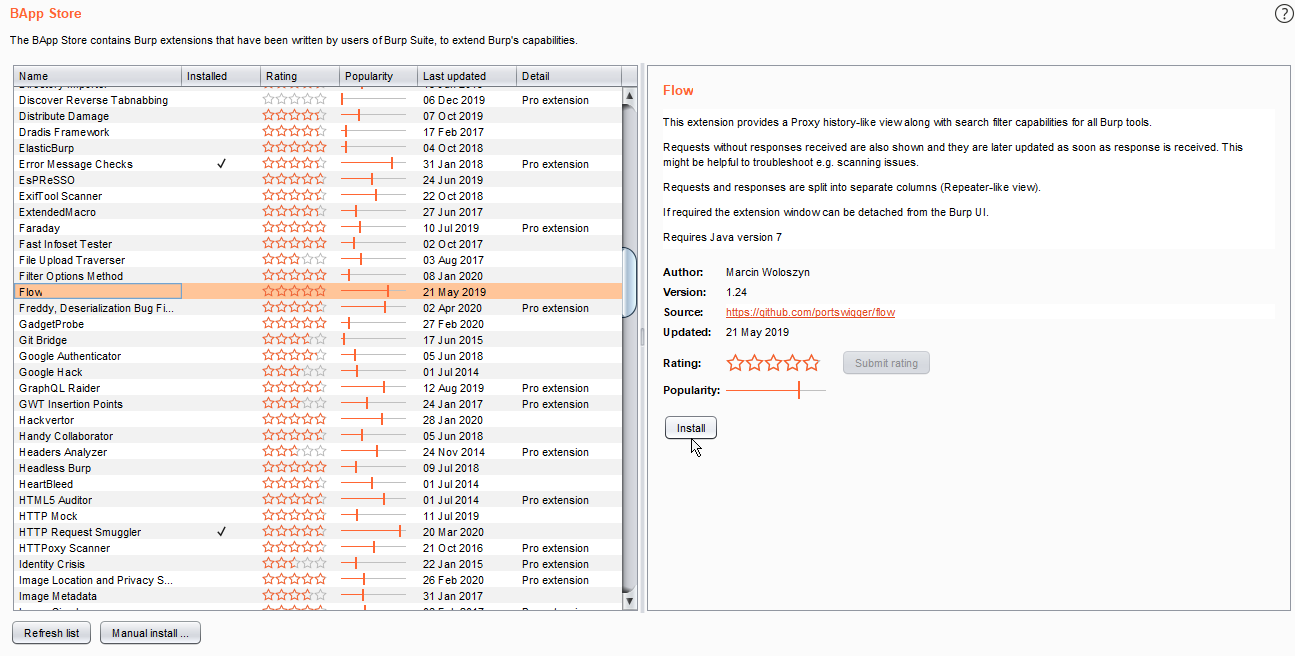The height and width of the screenshot is (656, 1295).
Task: Select the Google Authenticator extension
Action: coord(70,356)
